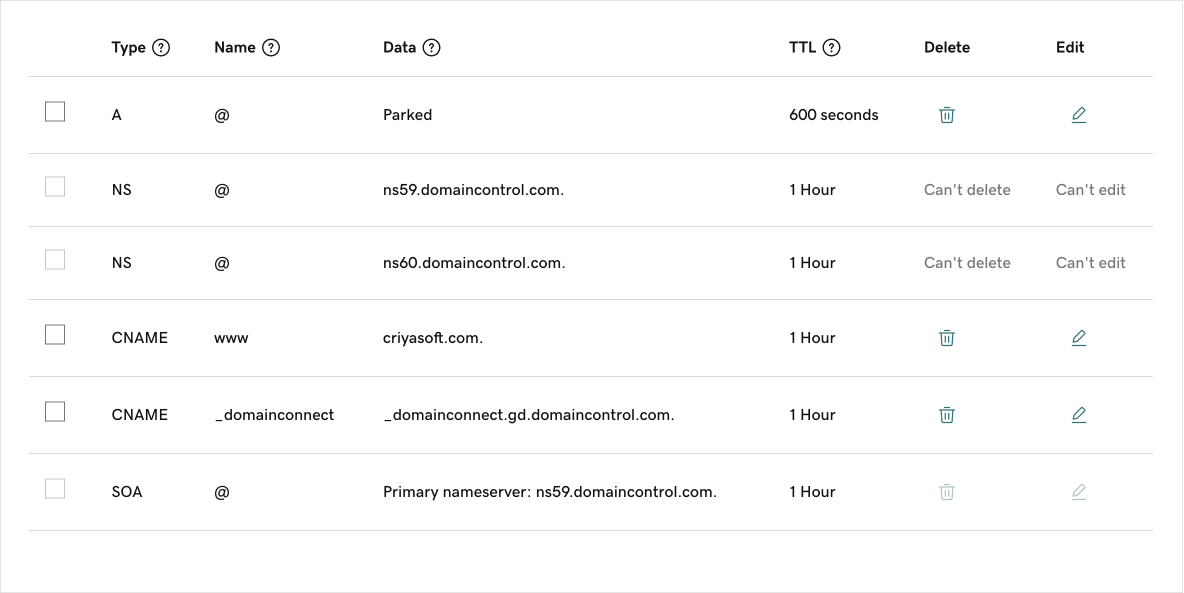Image resolution: width=1184 pixels, height=593 pixels.
Task: Click the SOA record pencil icon
Action: click(x=1079, y=492)
